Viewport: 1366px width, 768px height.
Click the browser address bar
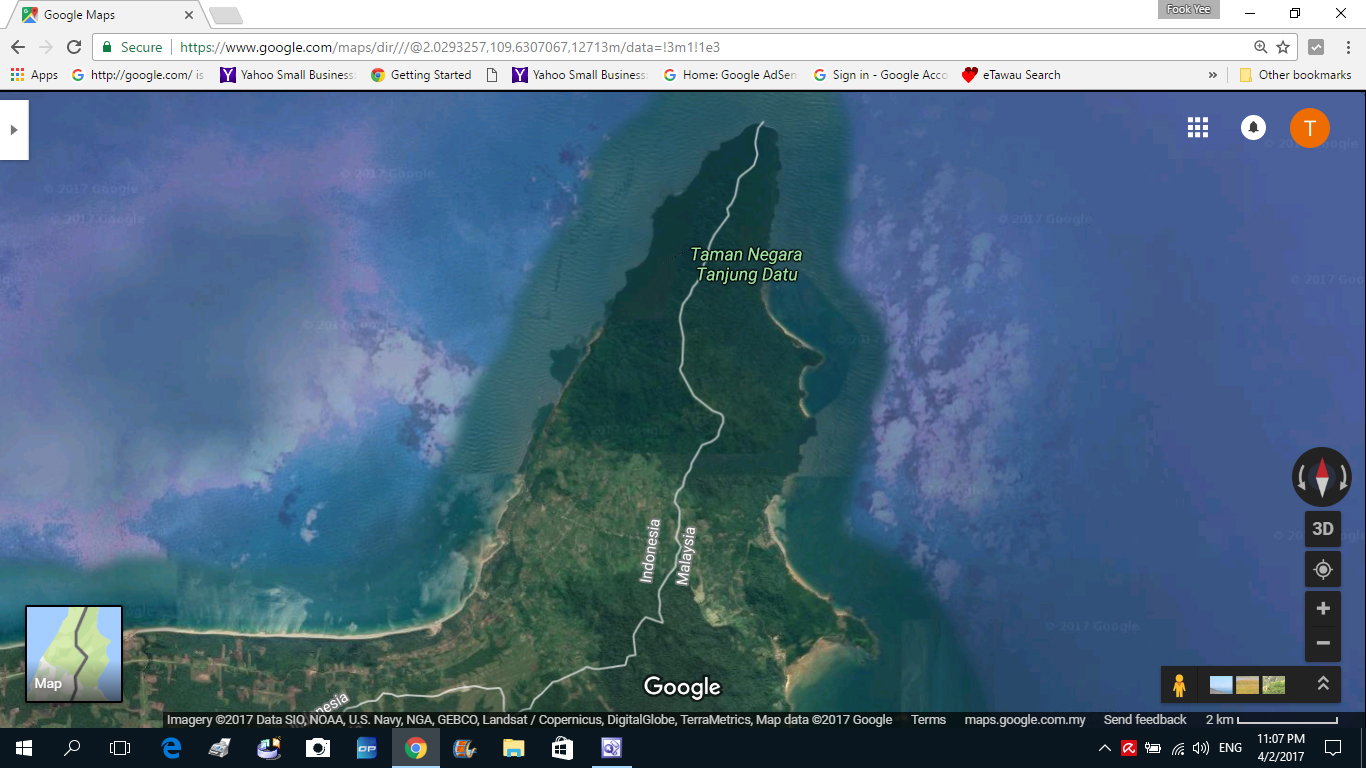pyautogui.click(x=700, y=47)
